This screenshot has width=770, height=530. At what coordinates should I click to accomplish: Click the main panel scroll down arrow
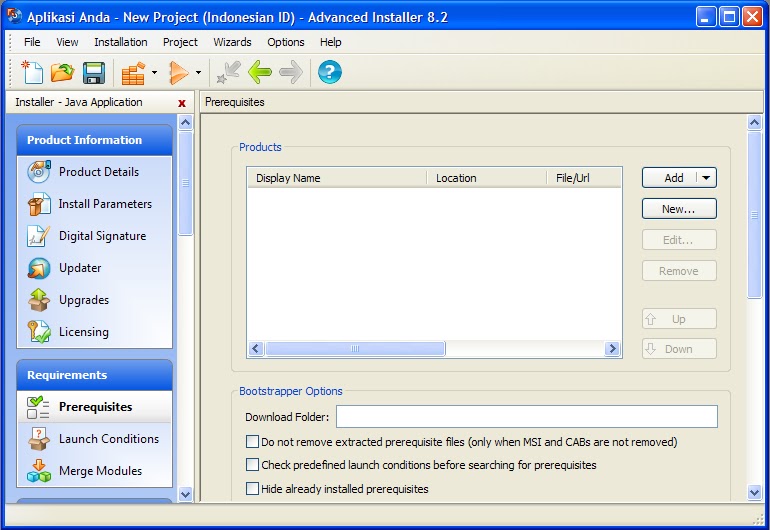pyautogui.click(x=754, y=492)
